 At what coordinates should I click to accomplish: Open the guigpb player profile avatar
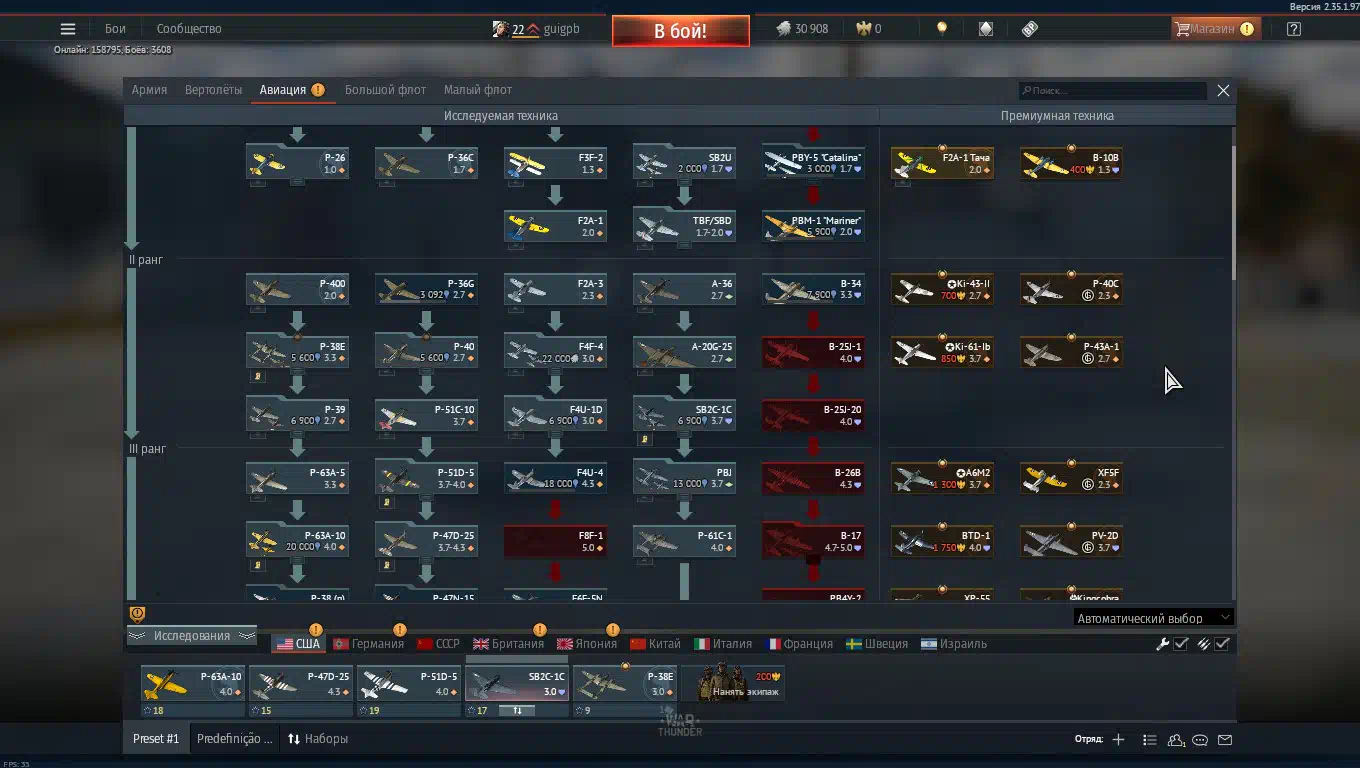(x=500, y=29)
